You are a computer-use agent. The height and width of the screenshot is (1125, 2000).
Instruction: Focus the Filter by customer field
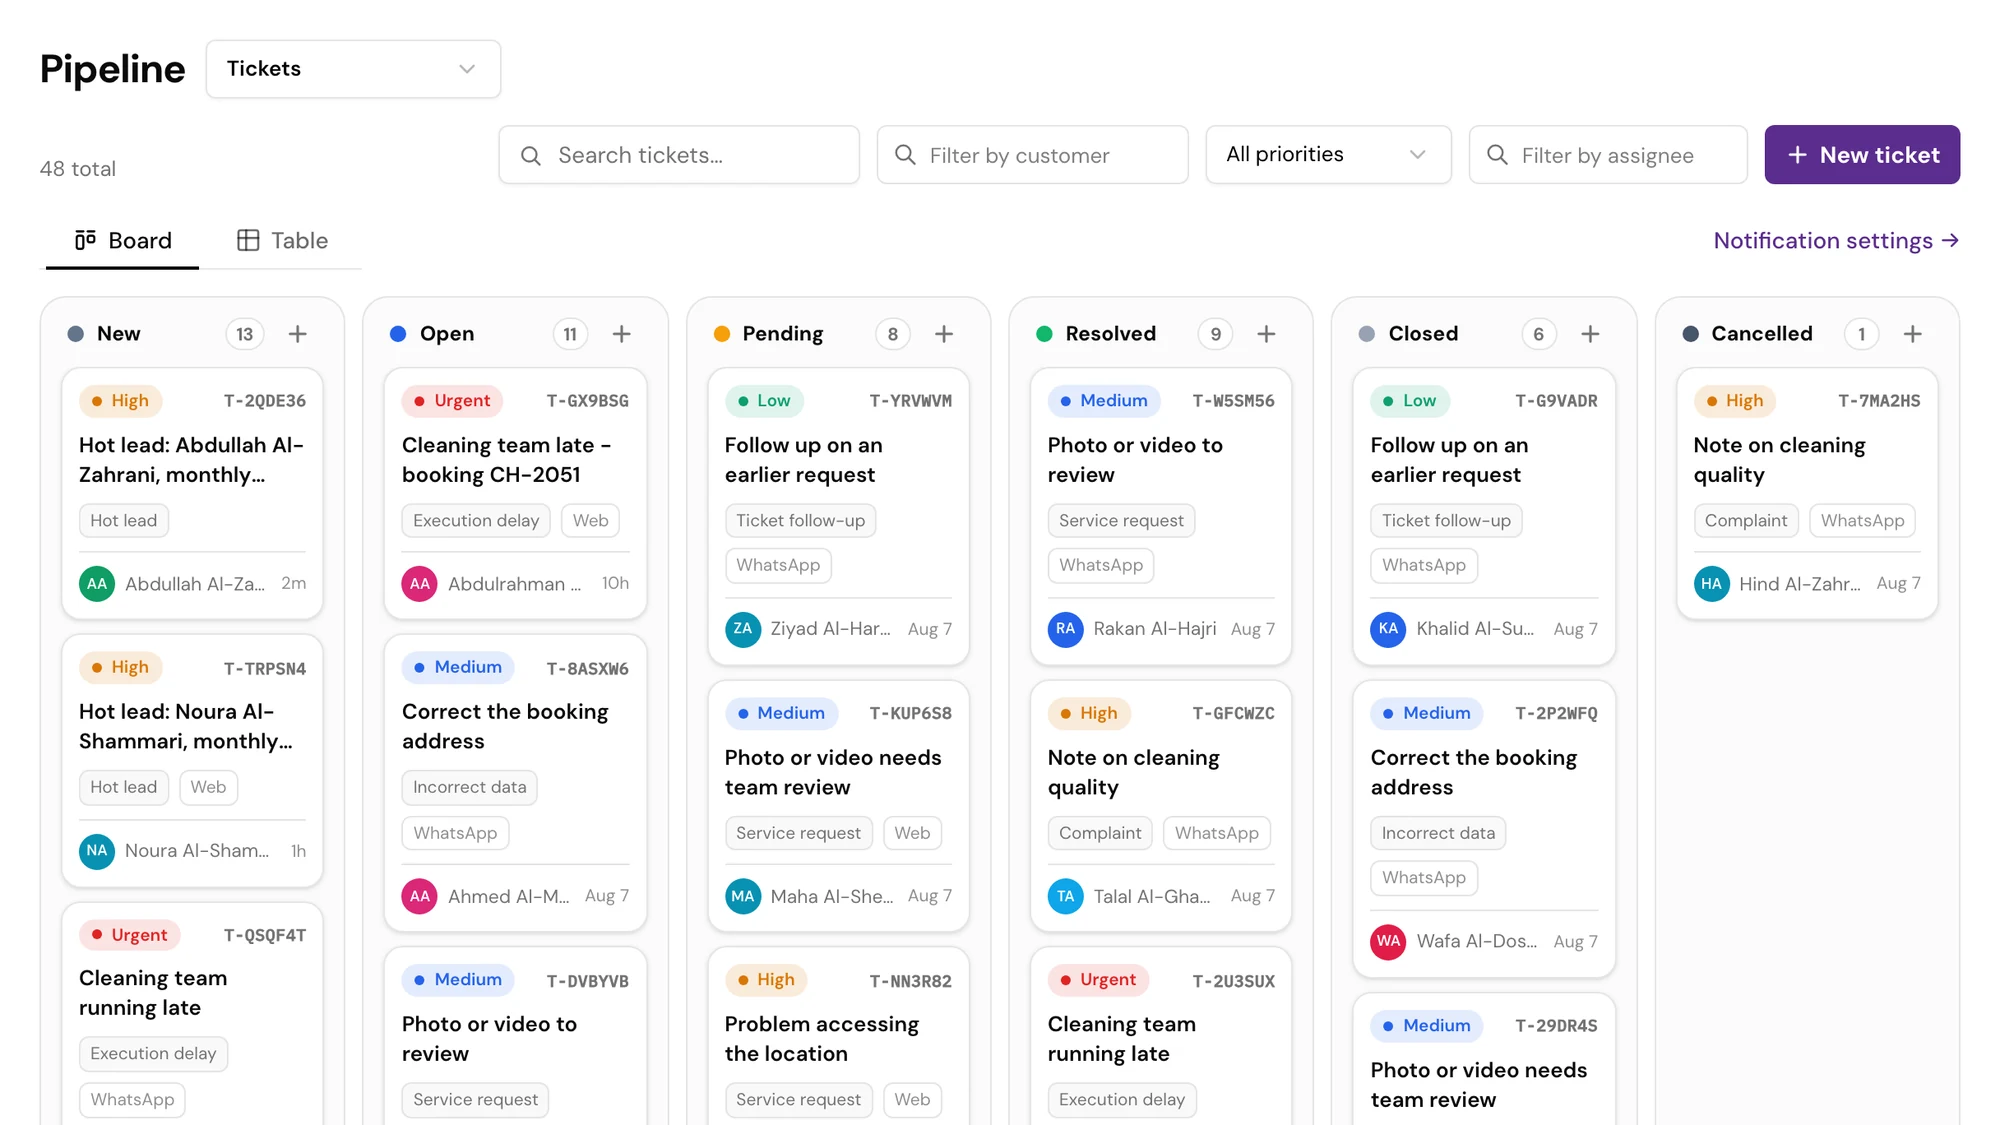click(x=1032, y=155)
